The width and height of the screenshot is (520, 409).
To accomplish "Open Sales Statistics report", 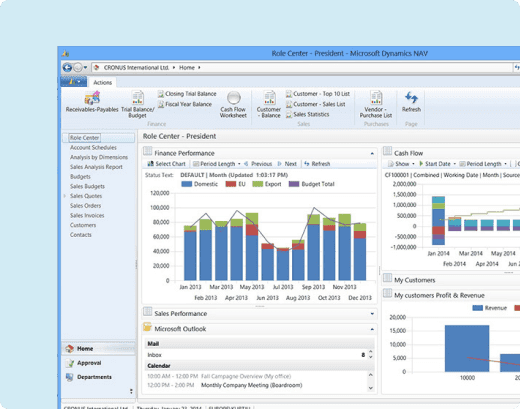I will point(307,114).
